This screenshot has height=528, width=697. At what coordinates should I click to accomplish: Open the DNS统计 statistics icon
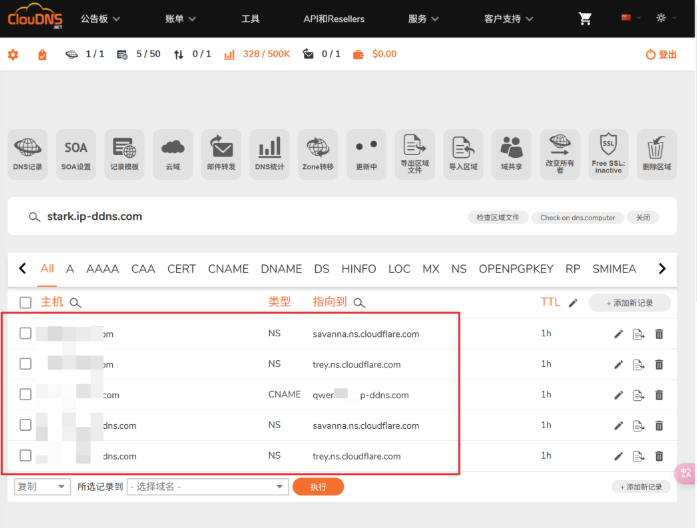pyautogui.click(x=270, y=154)
